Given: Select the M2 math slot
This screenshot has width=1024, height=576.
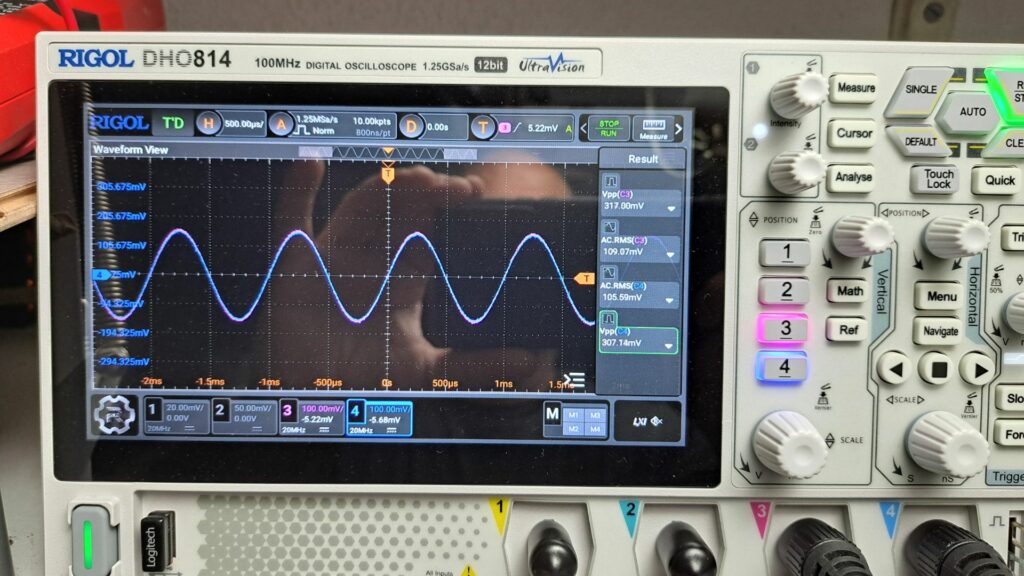Looking at the screenshot, I should 573,429.
